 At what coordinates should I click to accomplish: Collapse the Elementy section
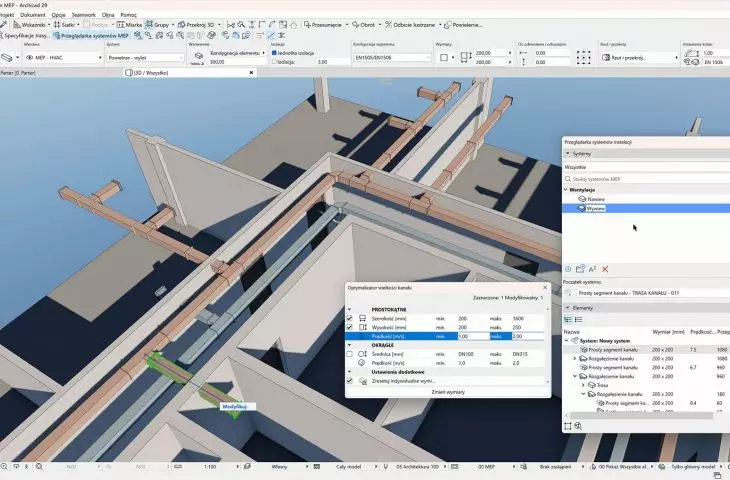(x=568, y=308)
